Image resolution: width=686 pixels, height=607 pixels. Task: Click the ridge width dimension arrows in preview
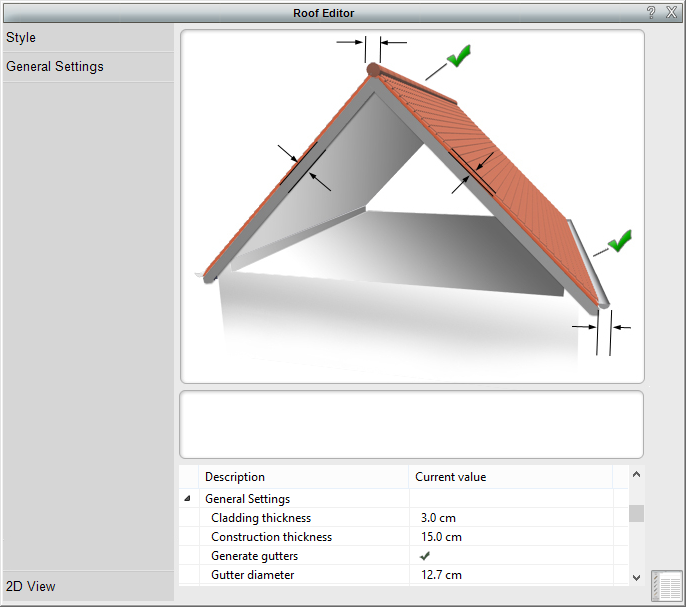point(372,48)
